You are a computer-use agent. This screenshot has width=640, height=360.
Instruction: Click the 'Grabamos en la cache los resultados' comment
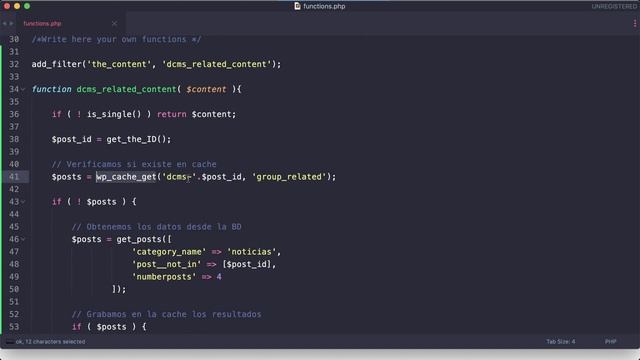tap(167, 314)
